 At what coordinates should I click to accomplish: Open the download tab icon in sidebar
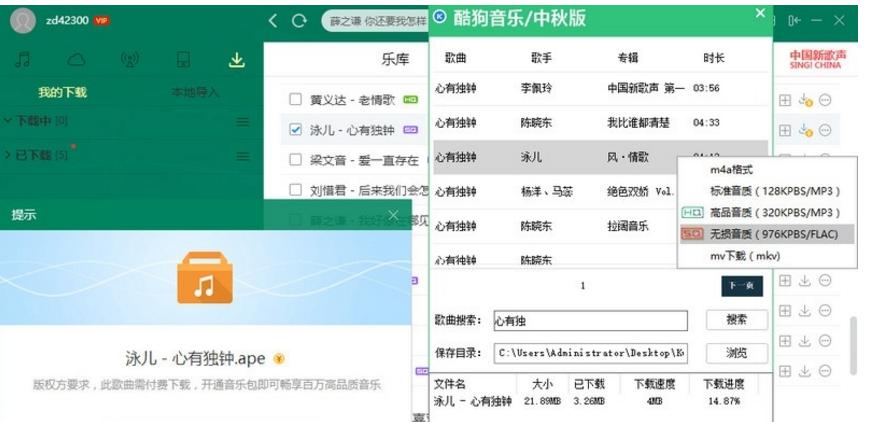tap(237, 60)
